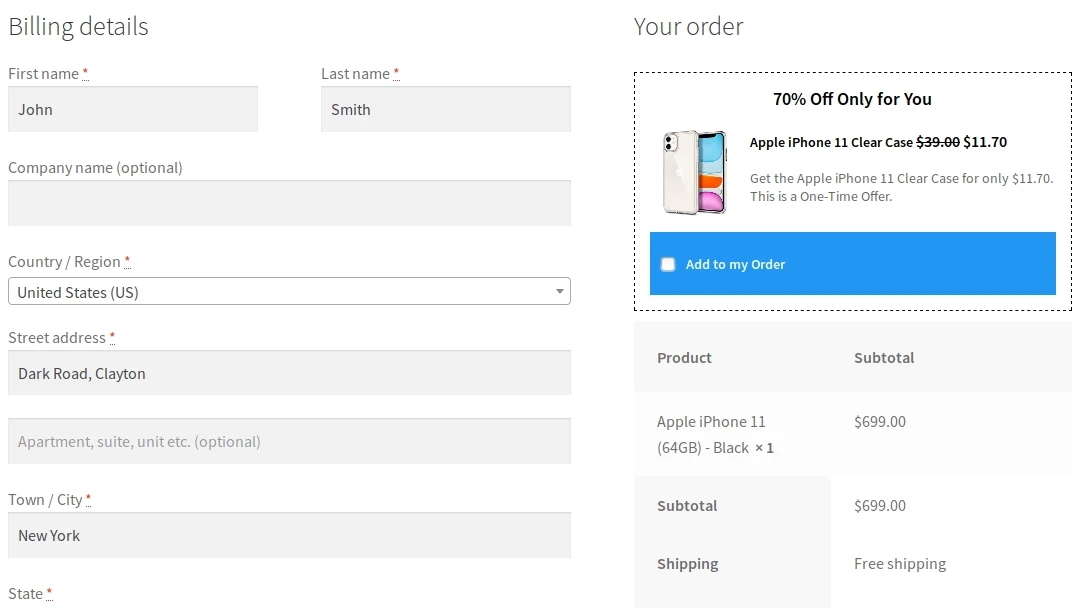Click the Your order heading
Viewport: 1080px width, 608px height.
(688, 26)
